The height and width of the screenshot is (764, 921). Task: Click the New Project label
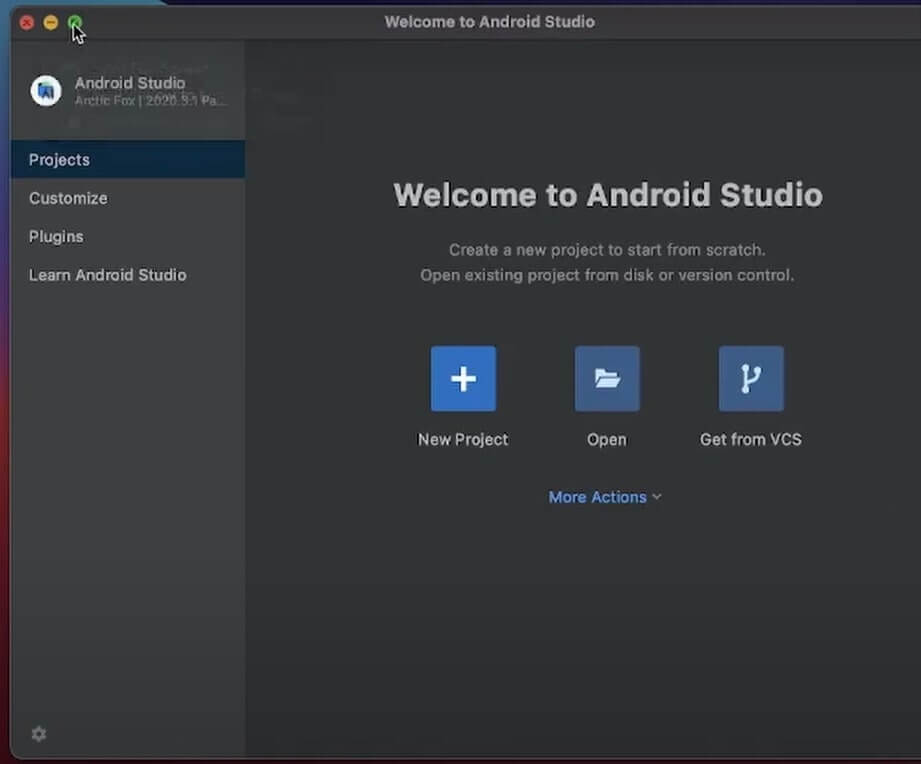(463, 440)
